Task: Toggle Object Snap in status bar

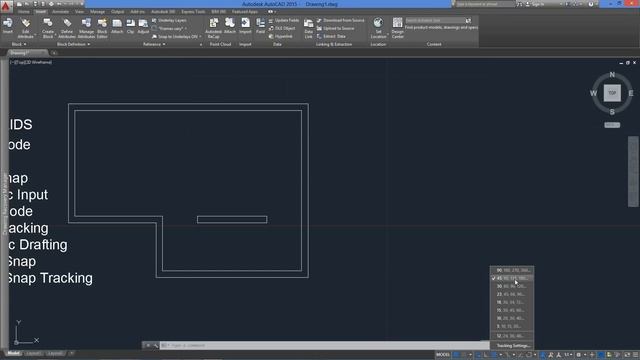Action: point(529,355)
